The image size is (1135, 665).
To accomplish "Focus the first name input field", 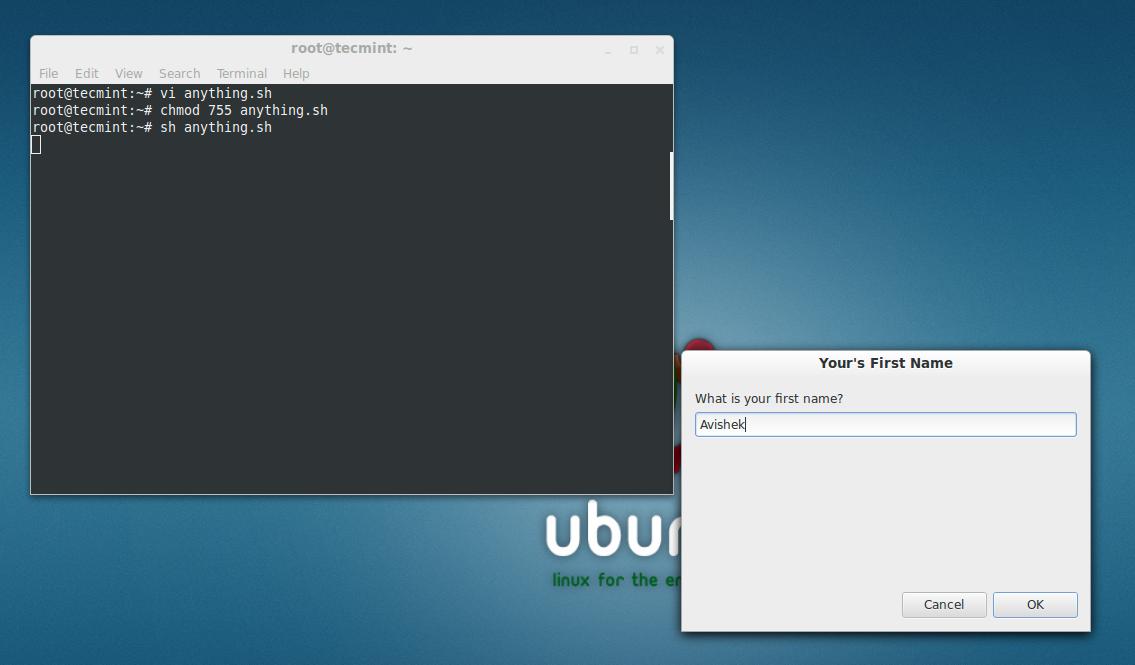I will [x=885, y=424].
